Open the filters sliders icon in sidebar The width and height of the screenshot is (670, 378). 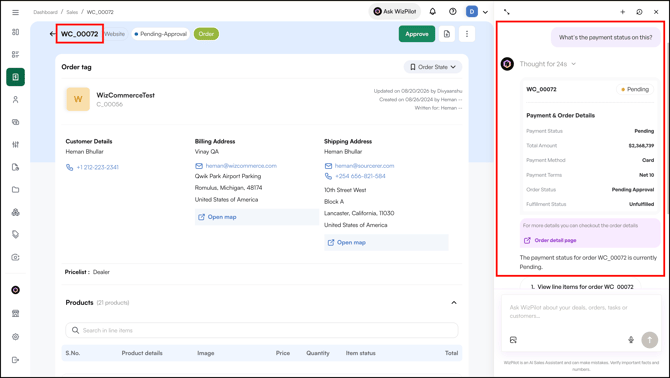tap(15, 144)
